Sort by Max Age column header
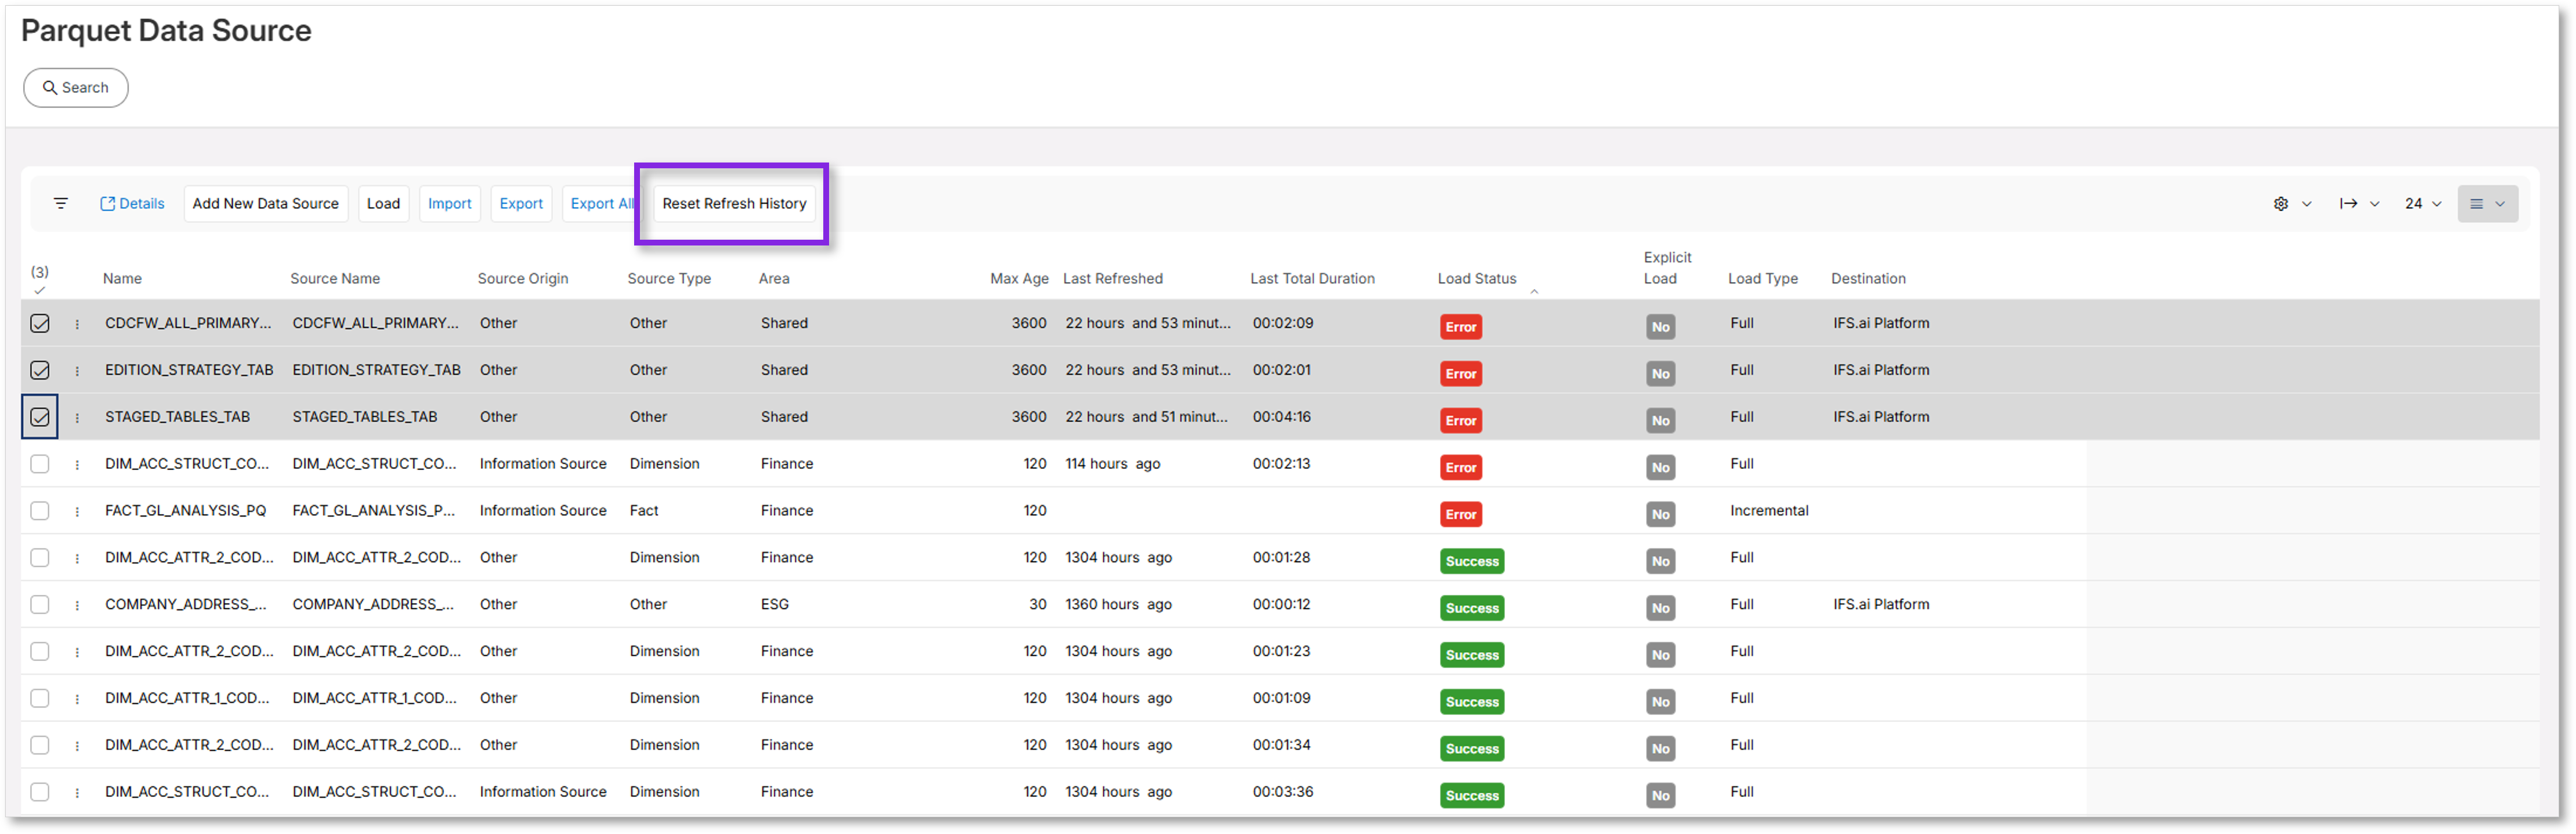2576x834 pixels. click(x=1019, y=279)
